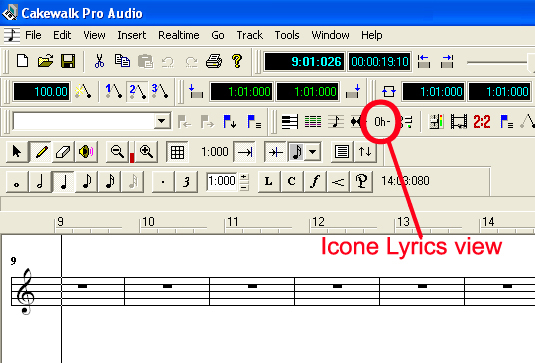Click the set punch-in time icon
The image size is (535, 363).
[196, 91]
